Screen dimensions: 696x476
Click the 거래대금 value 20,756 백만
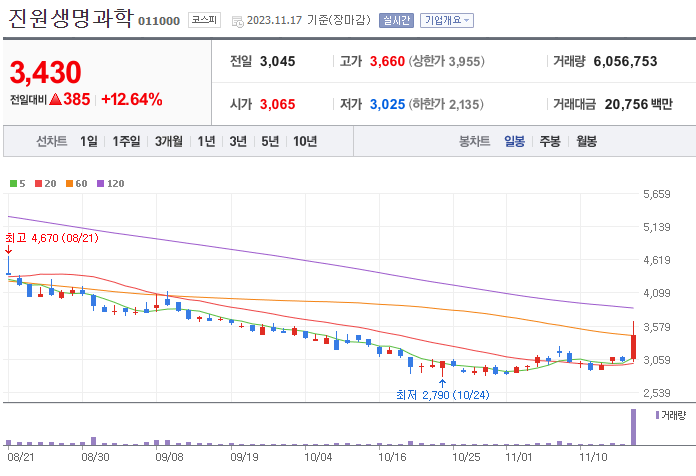638,104
